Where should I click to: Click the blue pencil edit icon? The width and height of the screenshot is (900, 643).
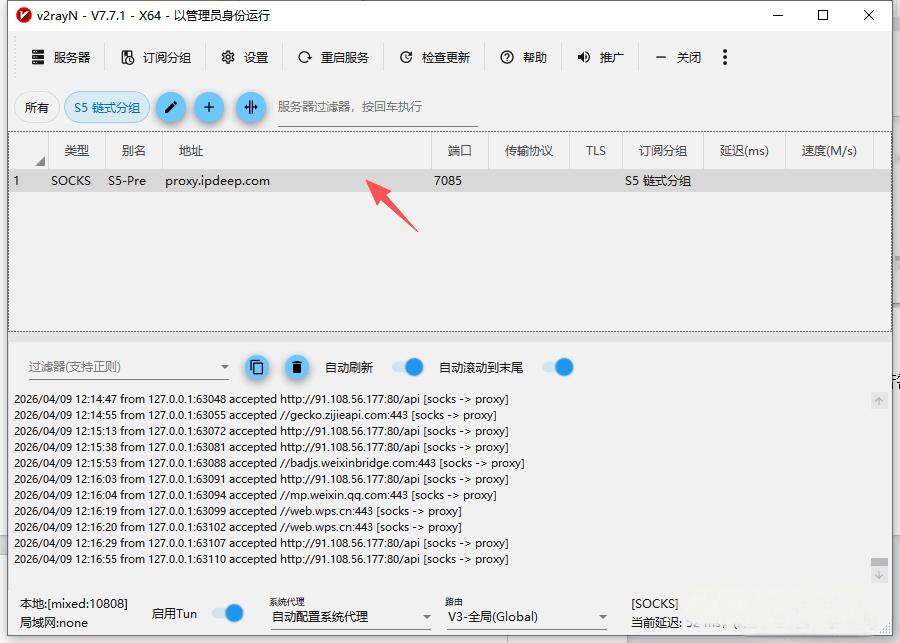point(170,107)
